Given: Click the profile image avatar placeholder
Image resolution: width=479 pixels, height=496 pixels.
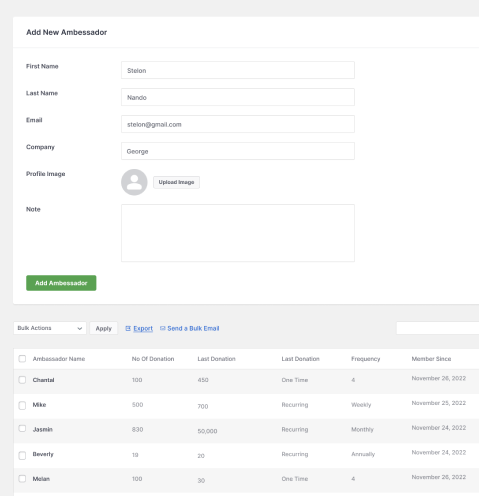Looking at the screenshot, I should 134,182.
